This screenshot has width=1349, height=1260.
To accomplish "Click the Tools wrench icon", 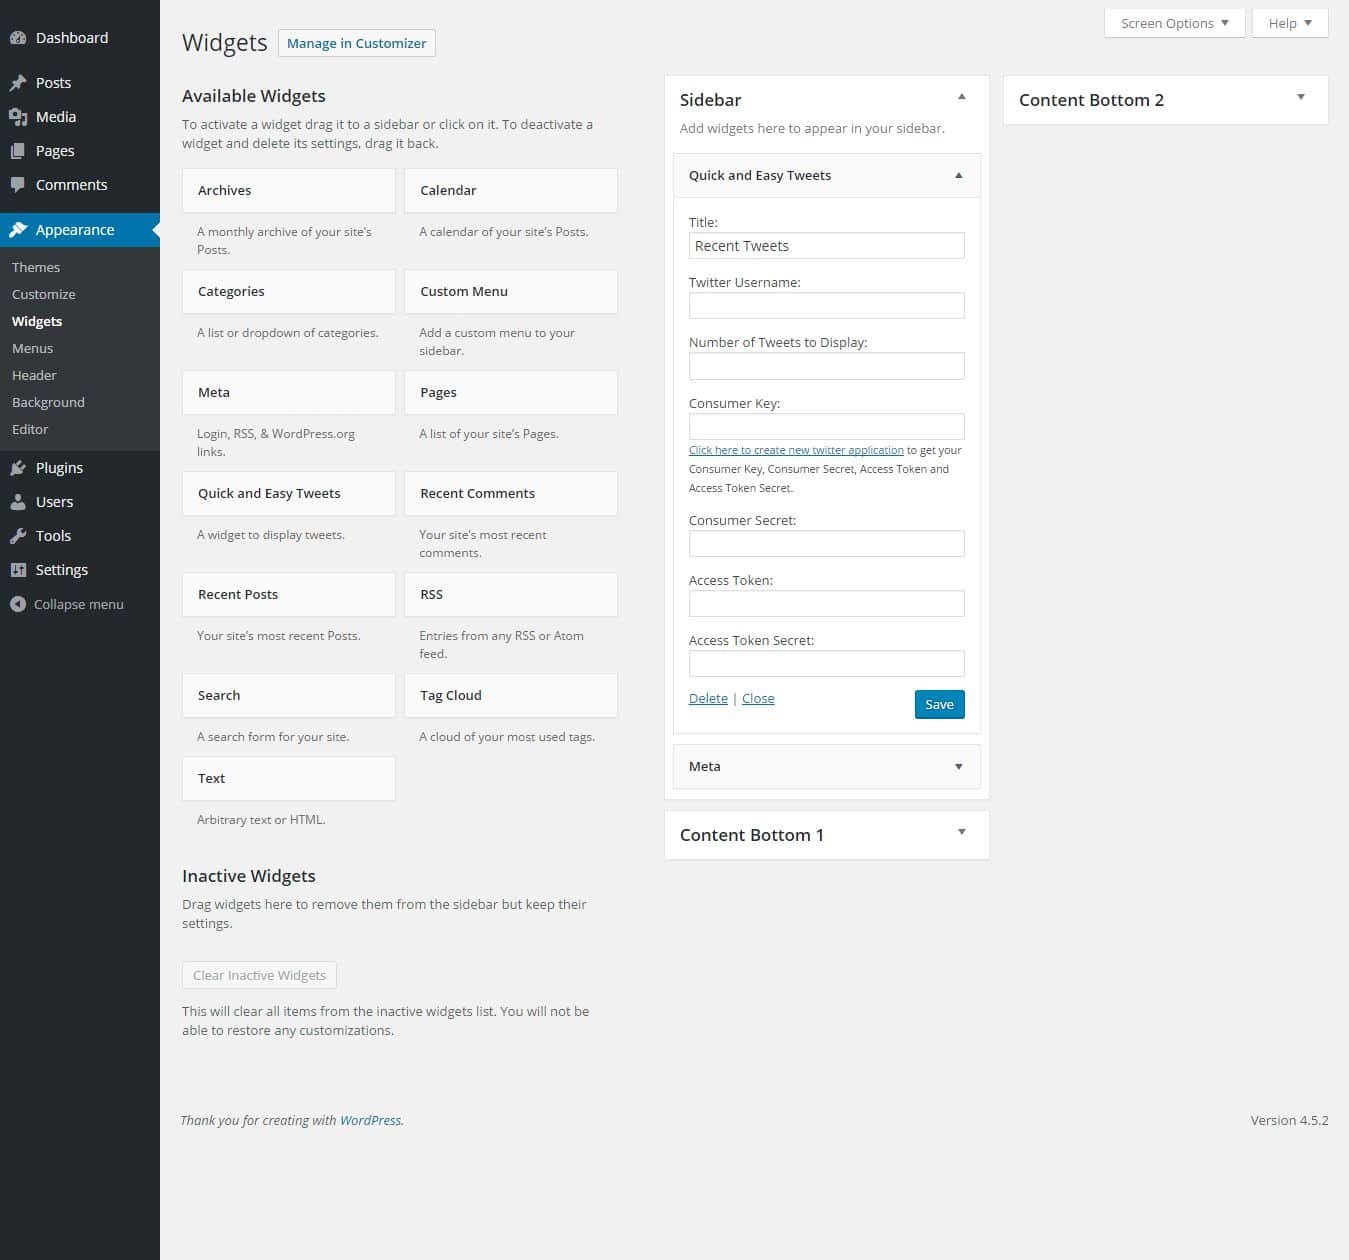I will [18, 536].
